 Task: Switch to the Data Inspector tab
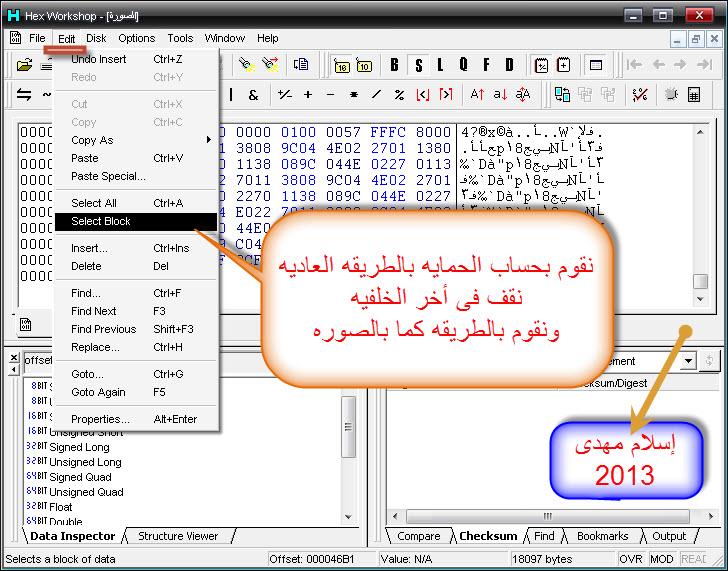[x=72, y=536]
